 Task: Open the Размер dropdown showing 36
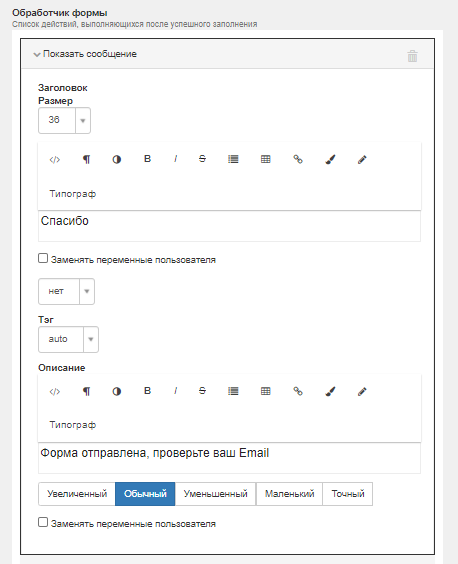coord(64,120)
